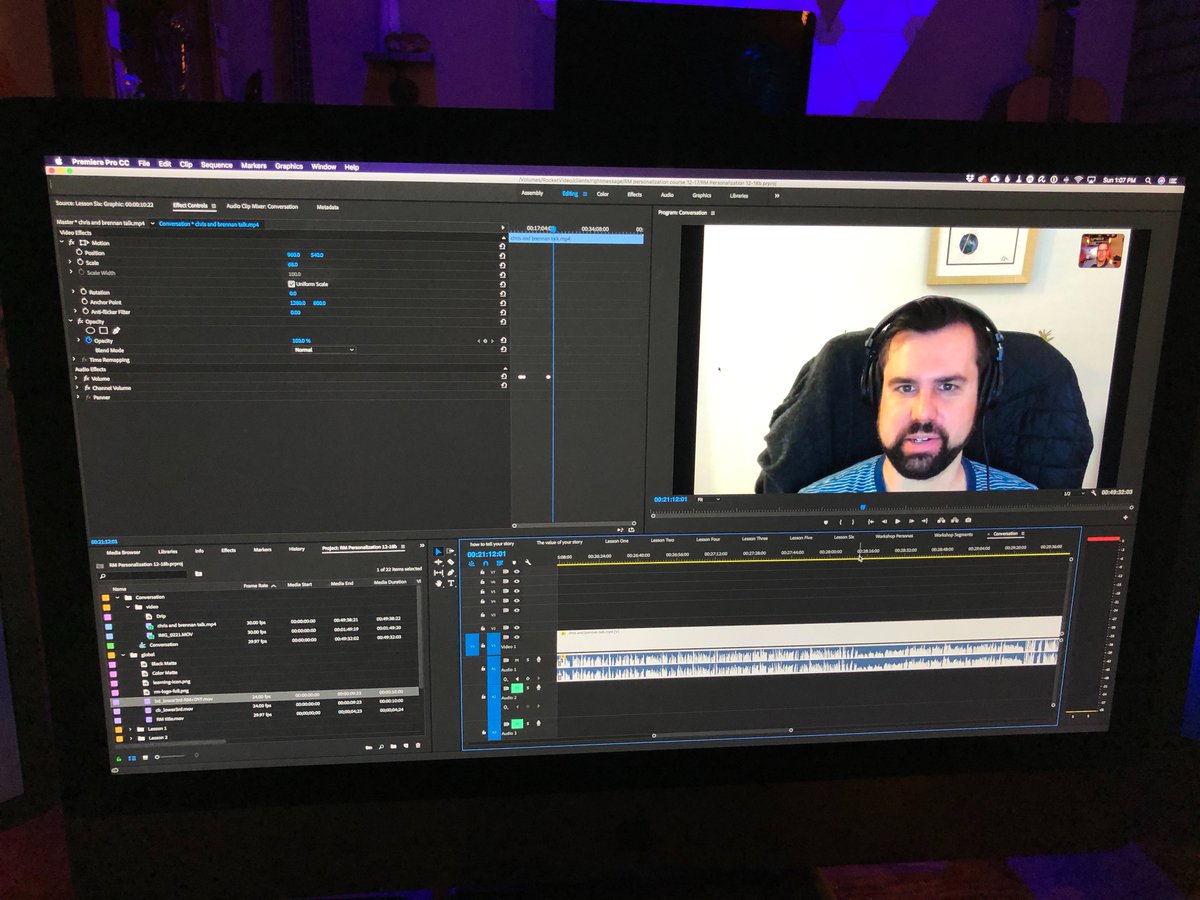Image resolution: width=1200 pixels, height=900 pixels.
Task: Select the Selection arrow tool
Action: point(438,552)
